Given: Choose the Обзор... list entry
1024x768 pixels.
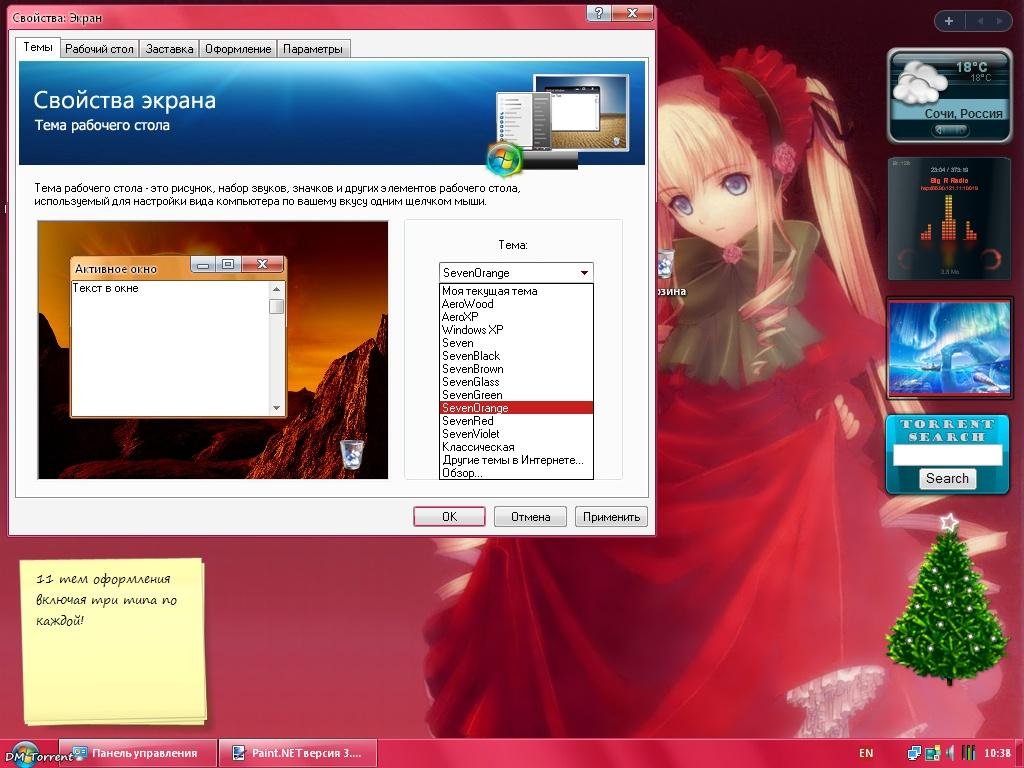Looking at the screenshot, I should coord(516,473).
